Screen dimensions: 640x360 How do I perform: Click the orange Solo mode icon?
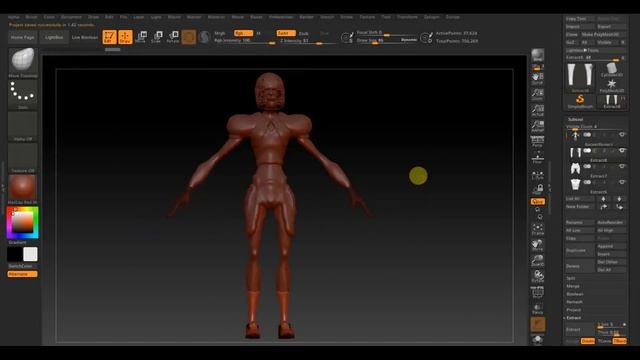point(538,324)
